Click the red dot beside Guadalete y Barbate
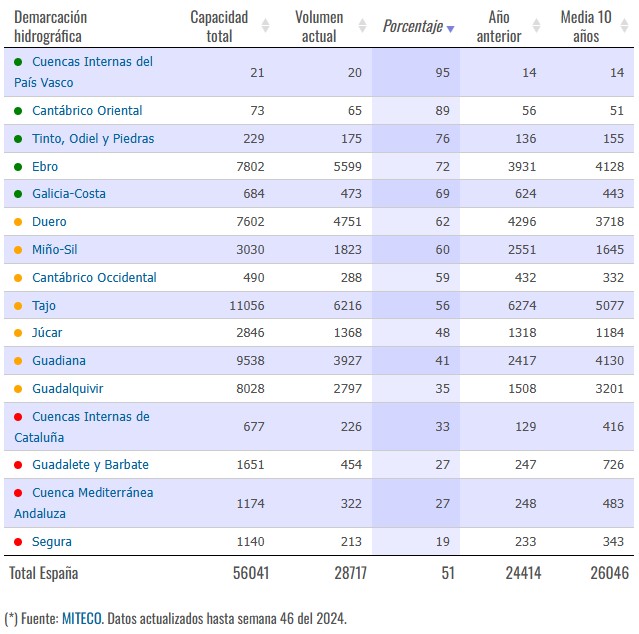639x634 pixels. click(x=18, y=465)
